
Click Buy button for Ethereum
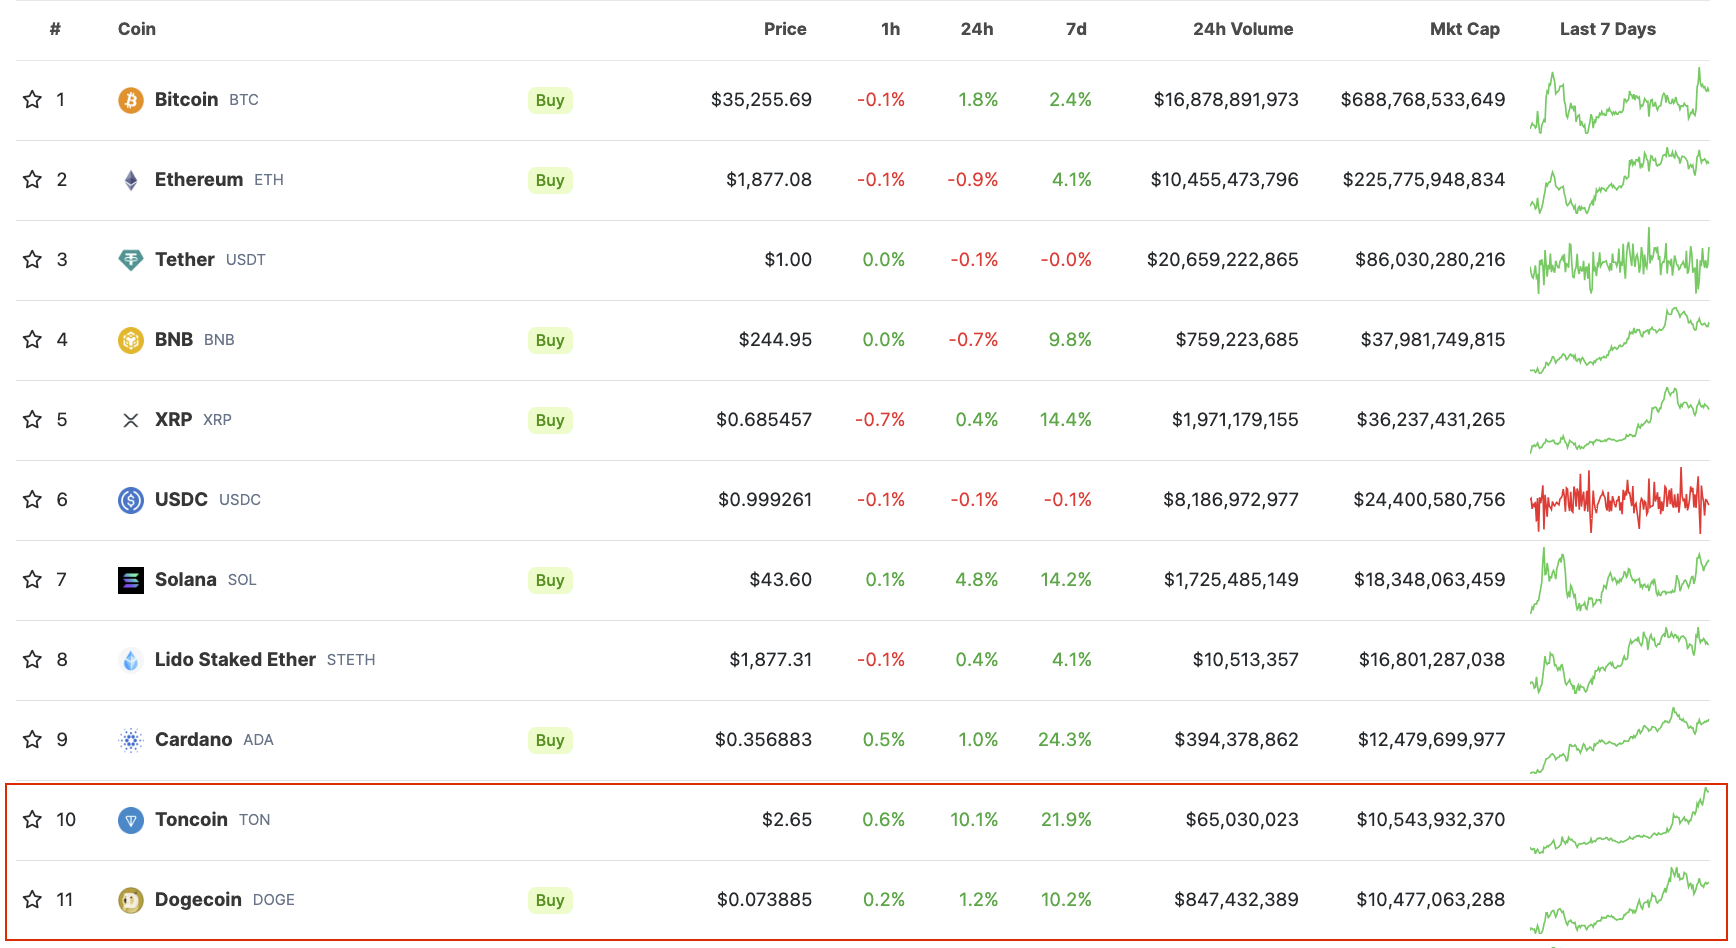[x=550, y=180]
